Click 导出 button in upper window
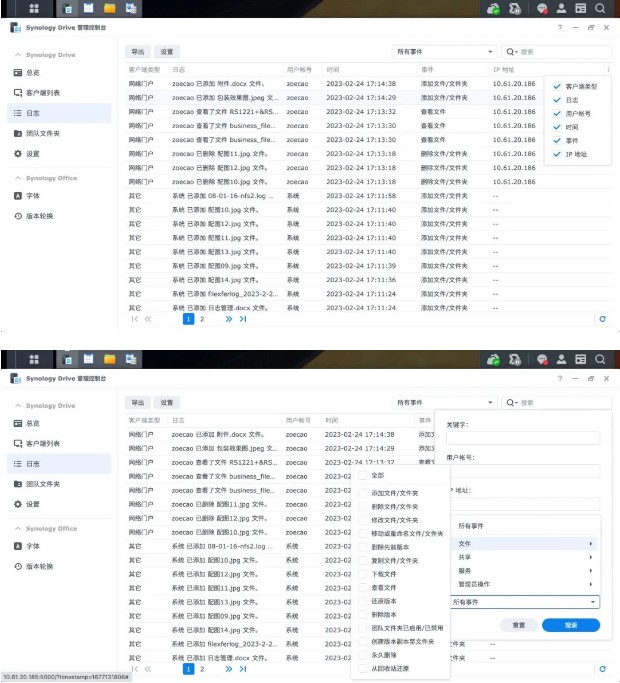620x683 pixels. pos(138,52)
